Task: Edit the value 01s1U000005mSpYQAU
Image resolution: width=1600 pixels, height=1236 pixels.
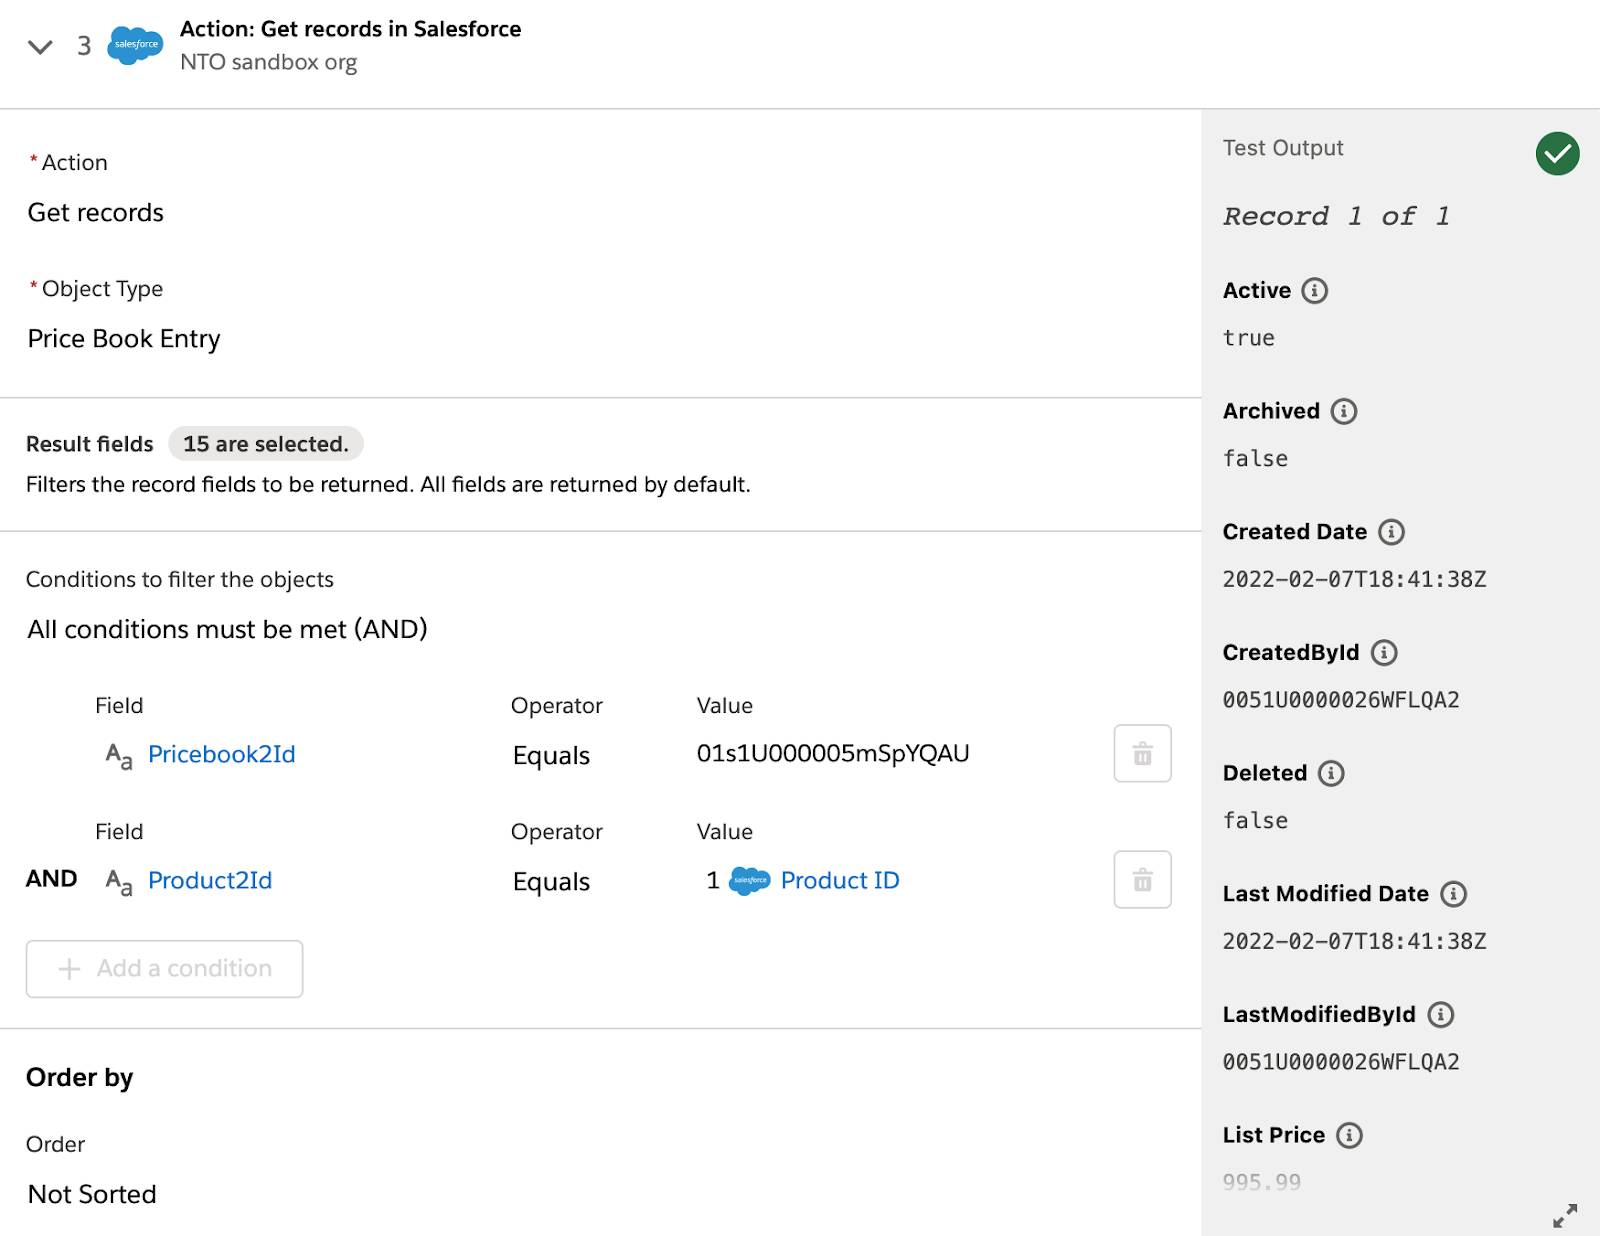Action: pos(833,753)
